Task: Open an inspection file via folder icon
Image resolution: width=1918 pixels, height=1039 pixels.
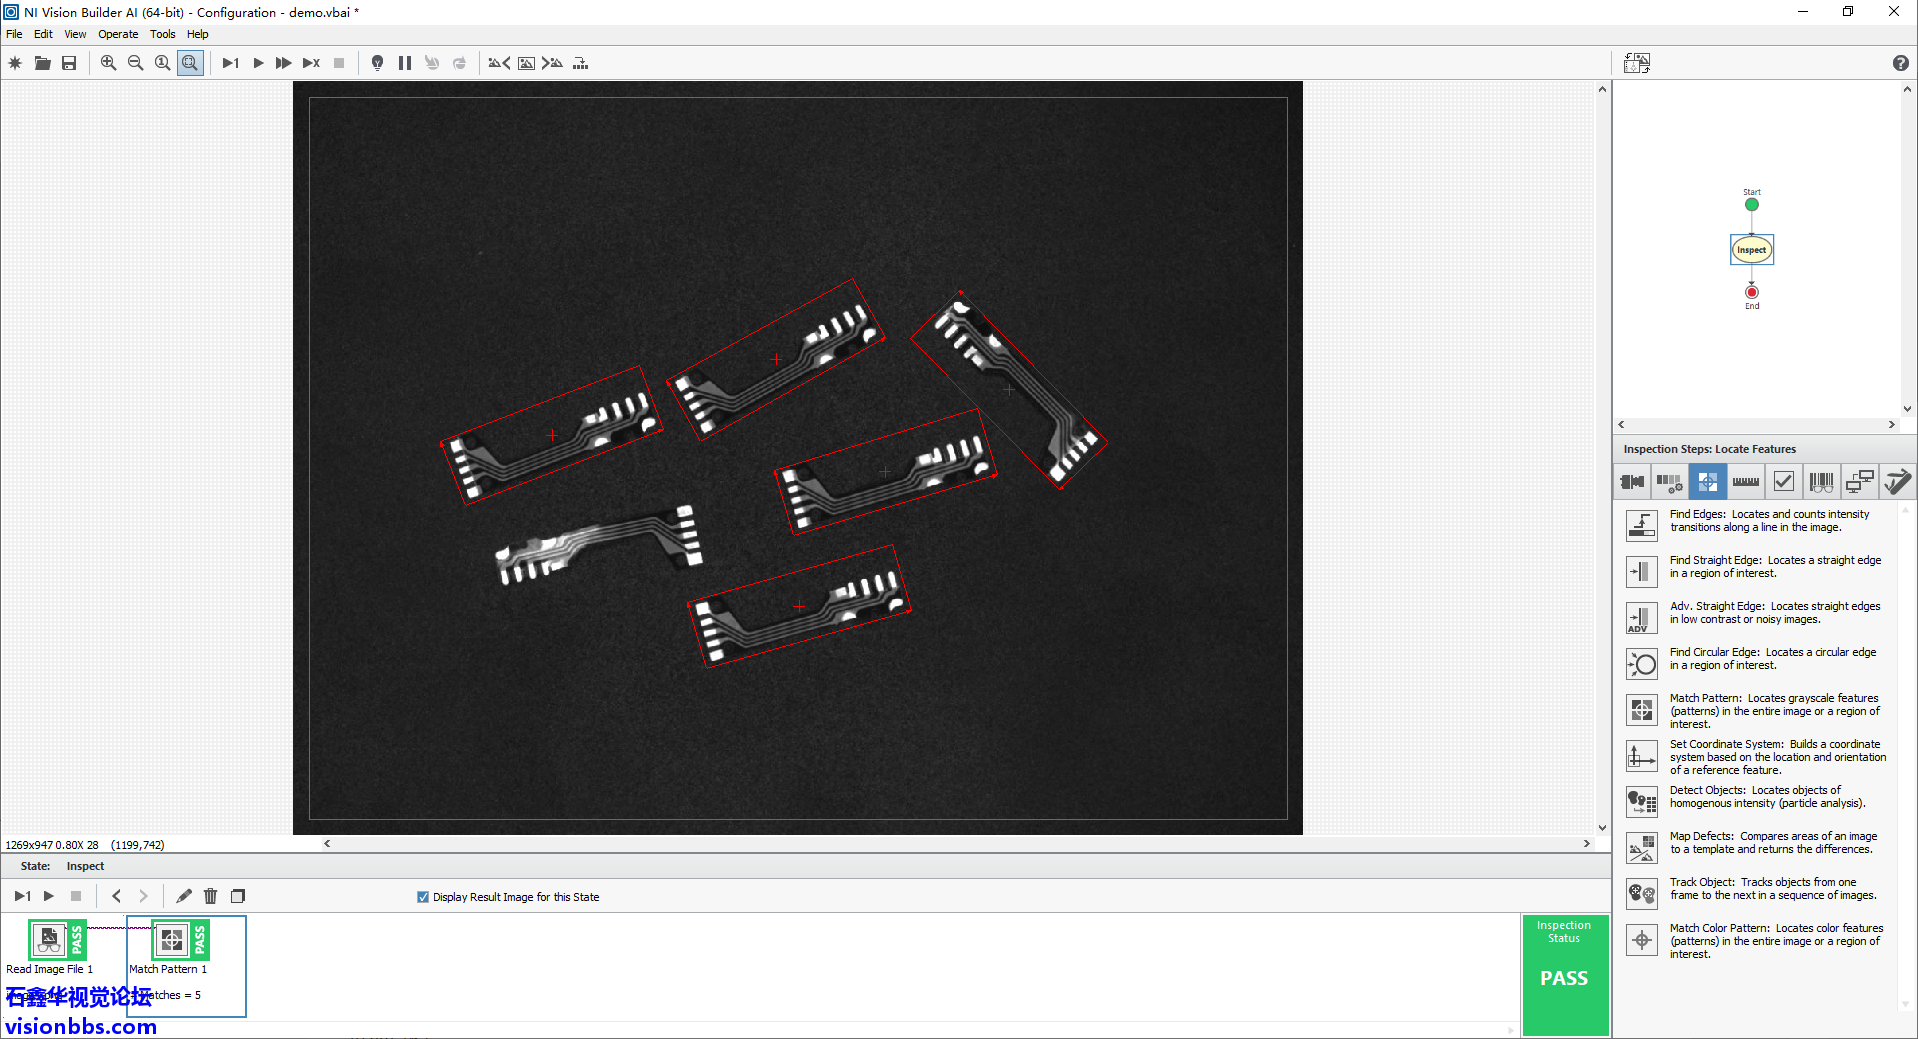Action: pyautogui.click(x=42, y=63)
